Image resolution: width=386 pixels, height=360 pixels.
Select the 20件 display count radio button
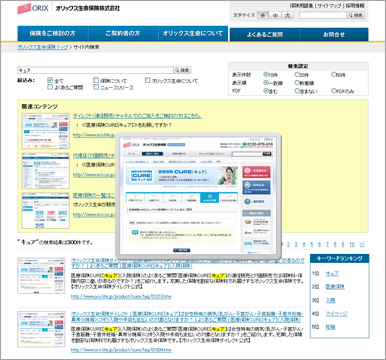297,74
